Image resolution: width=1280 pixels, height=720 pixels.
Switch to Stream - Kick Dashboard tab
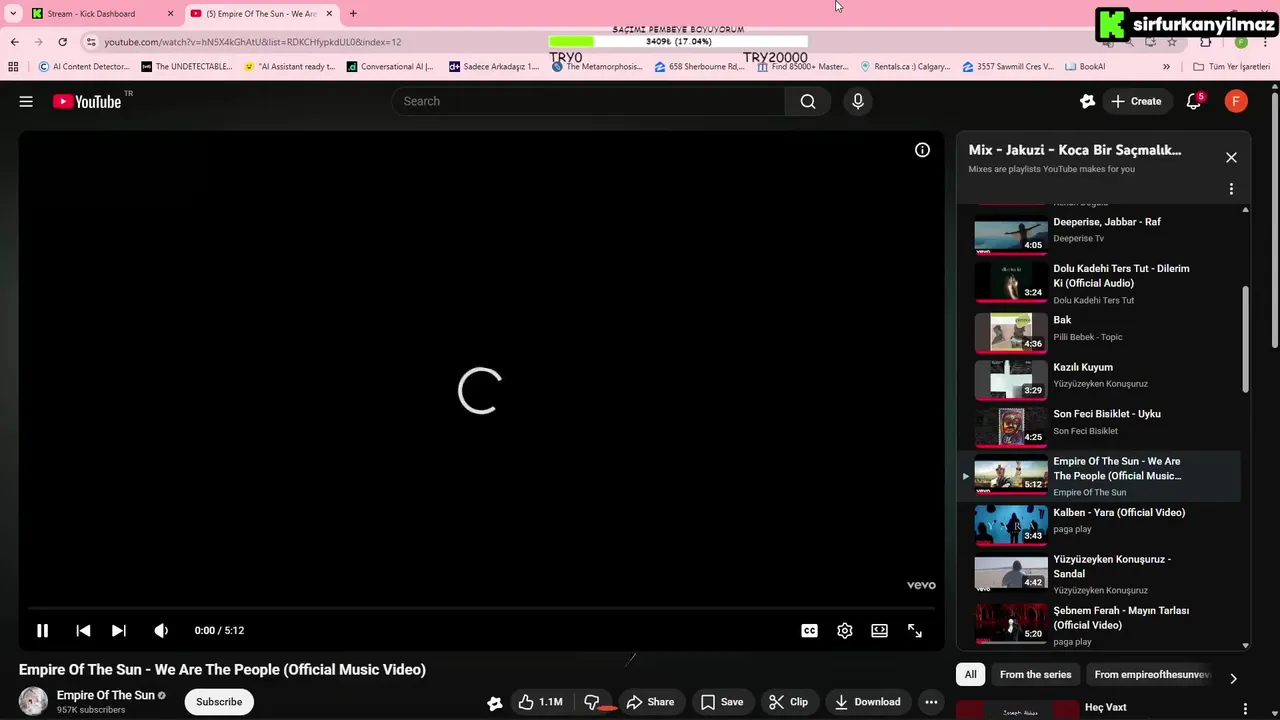coord(101,14)
